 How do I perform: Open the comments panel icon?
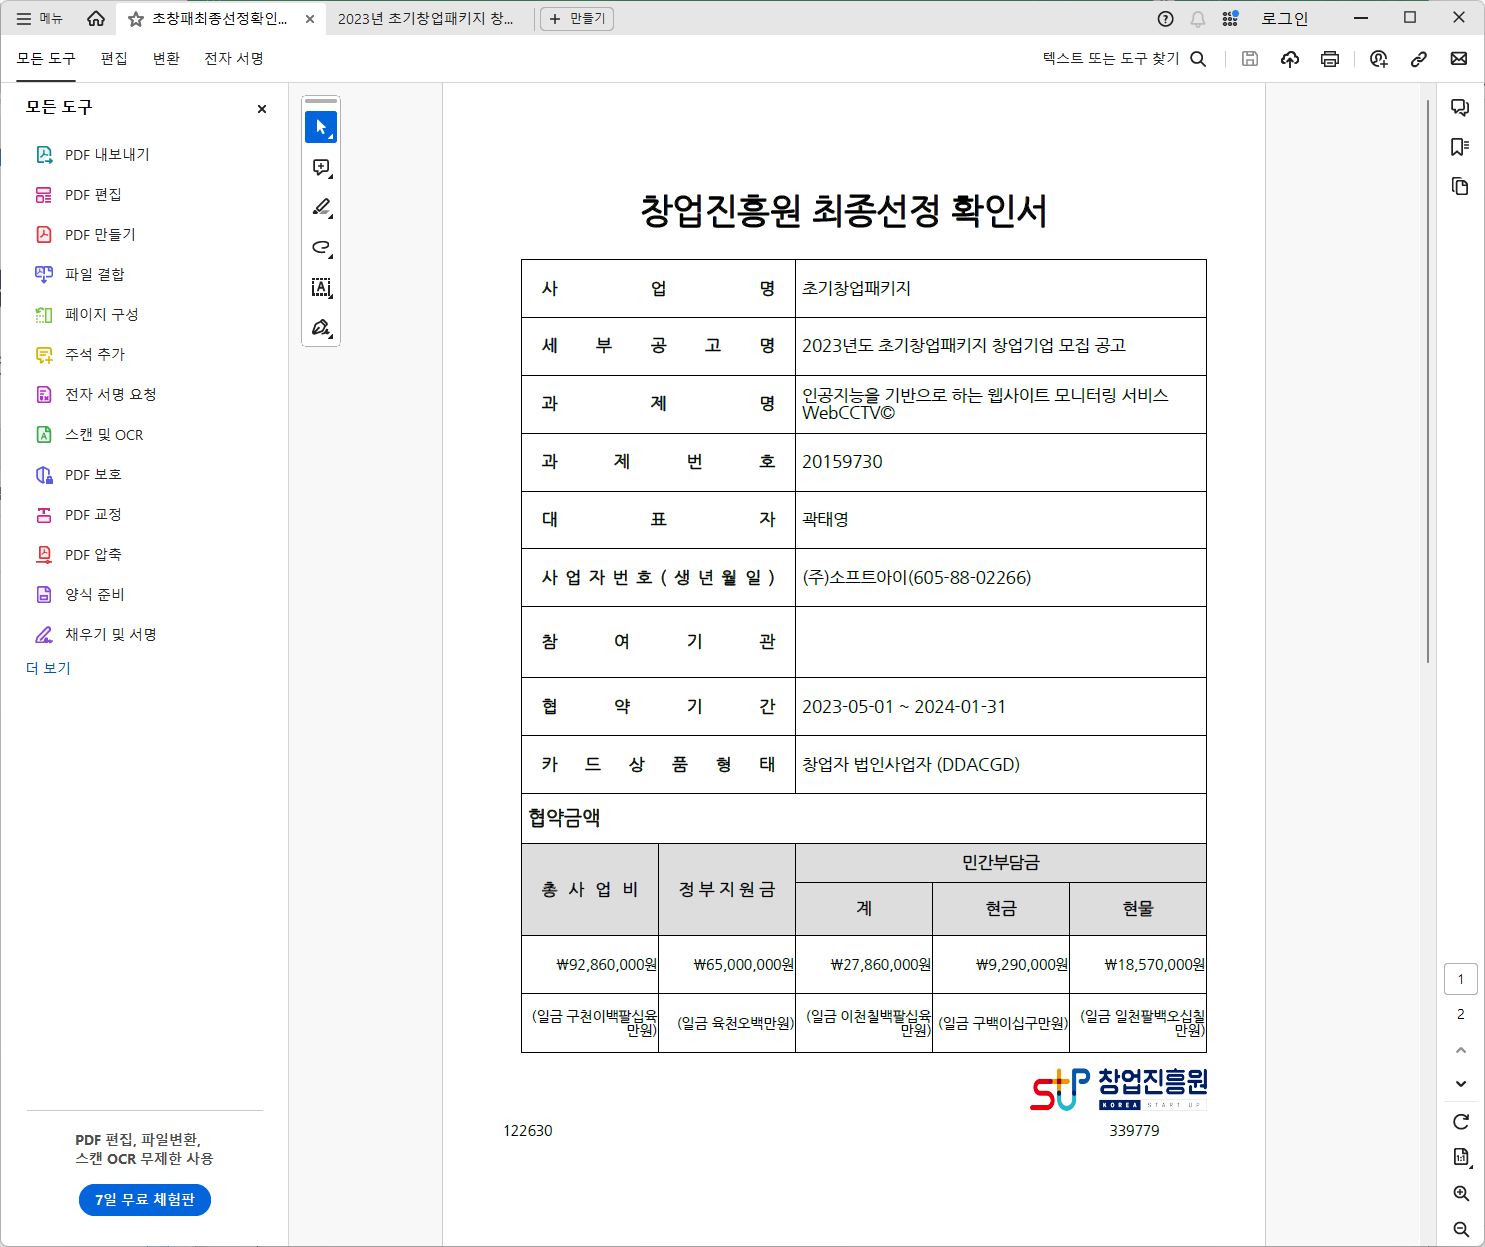point(1461,107)
